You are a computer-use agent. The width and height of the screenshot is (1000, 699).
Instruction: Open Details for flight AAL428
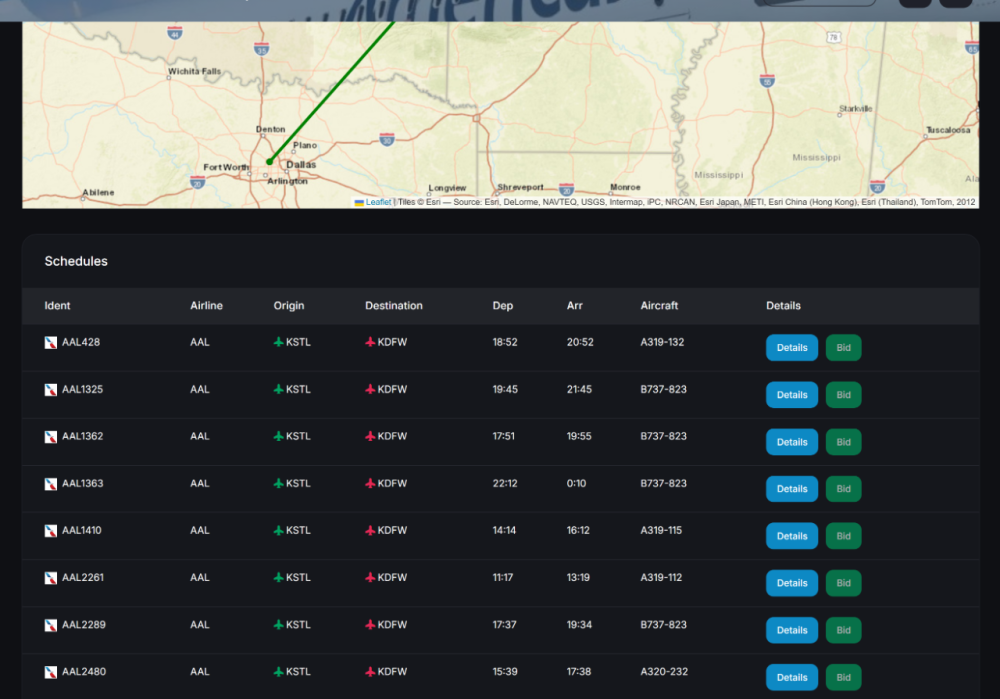pyautogui.click(x=791, y=348)
